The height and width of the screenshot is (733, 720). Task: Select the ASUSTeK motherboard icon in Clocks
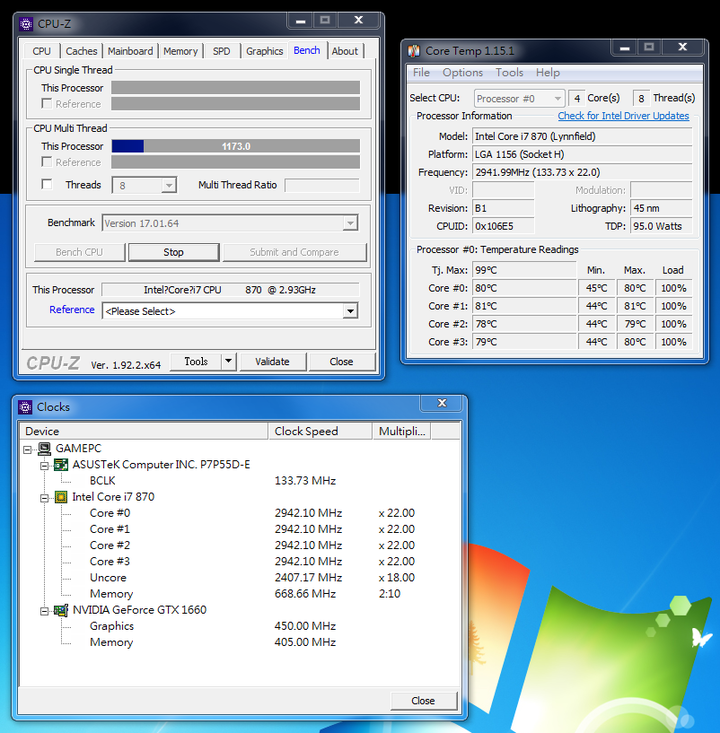(x=61, y=465)
